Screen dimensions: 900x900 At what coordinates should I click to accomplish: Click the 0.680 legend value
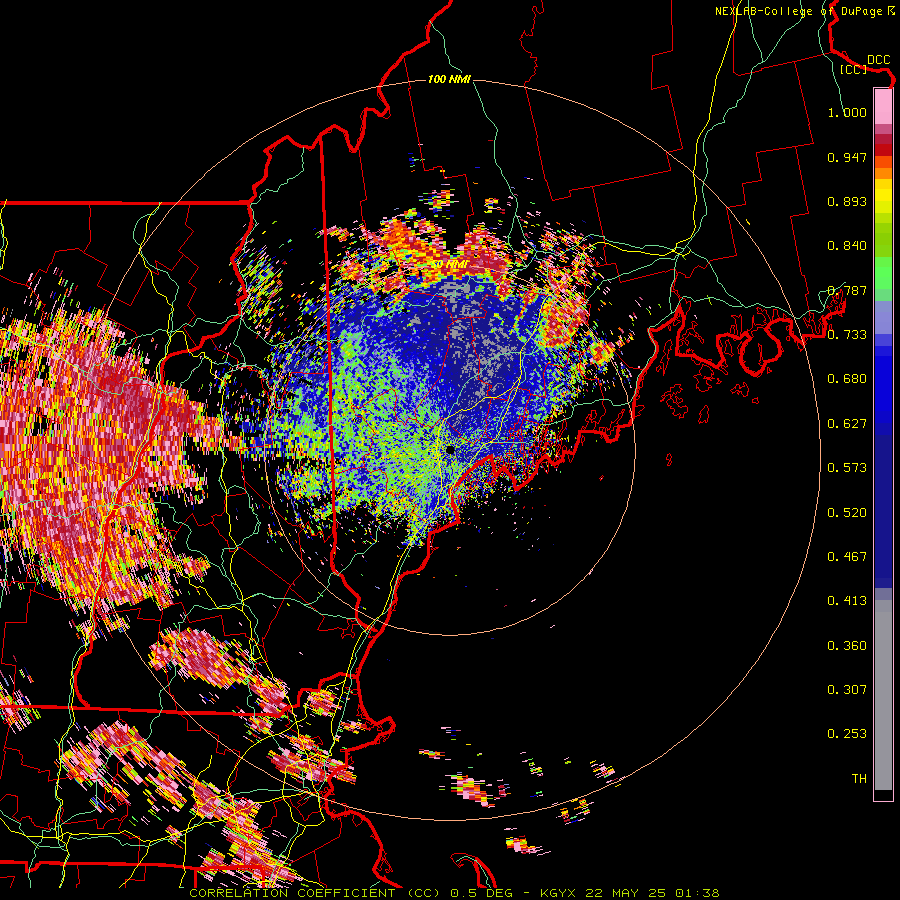click(x=847, y=379)
